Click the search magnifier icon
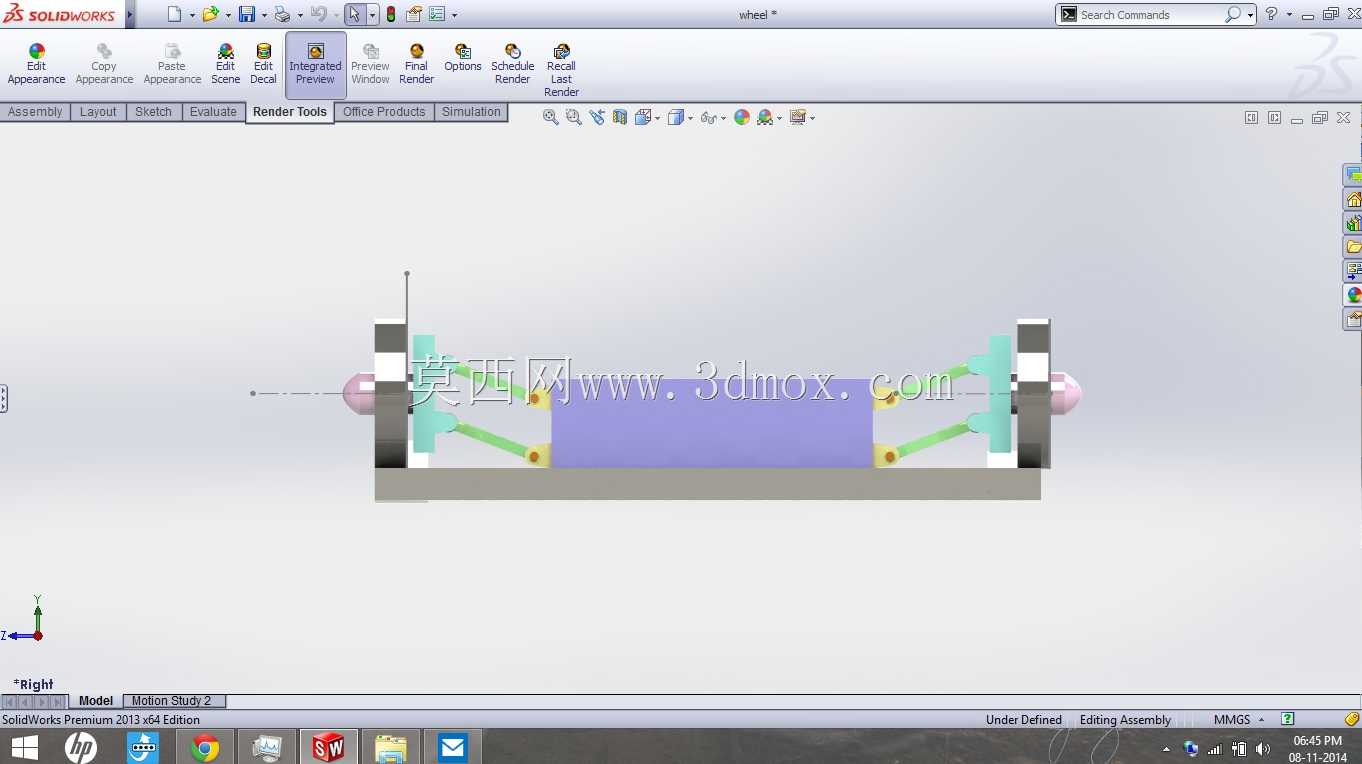Image resolution: width=1362 pixels, height=764 pixels. tap(1233, 15)
